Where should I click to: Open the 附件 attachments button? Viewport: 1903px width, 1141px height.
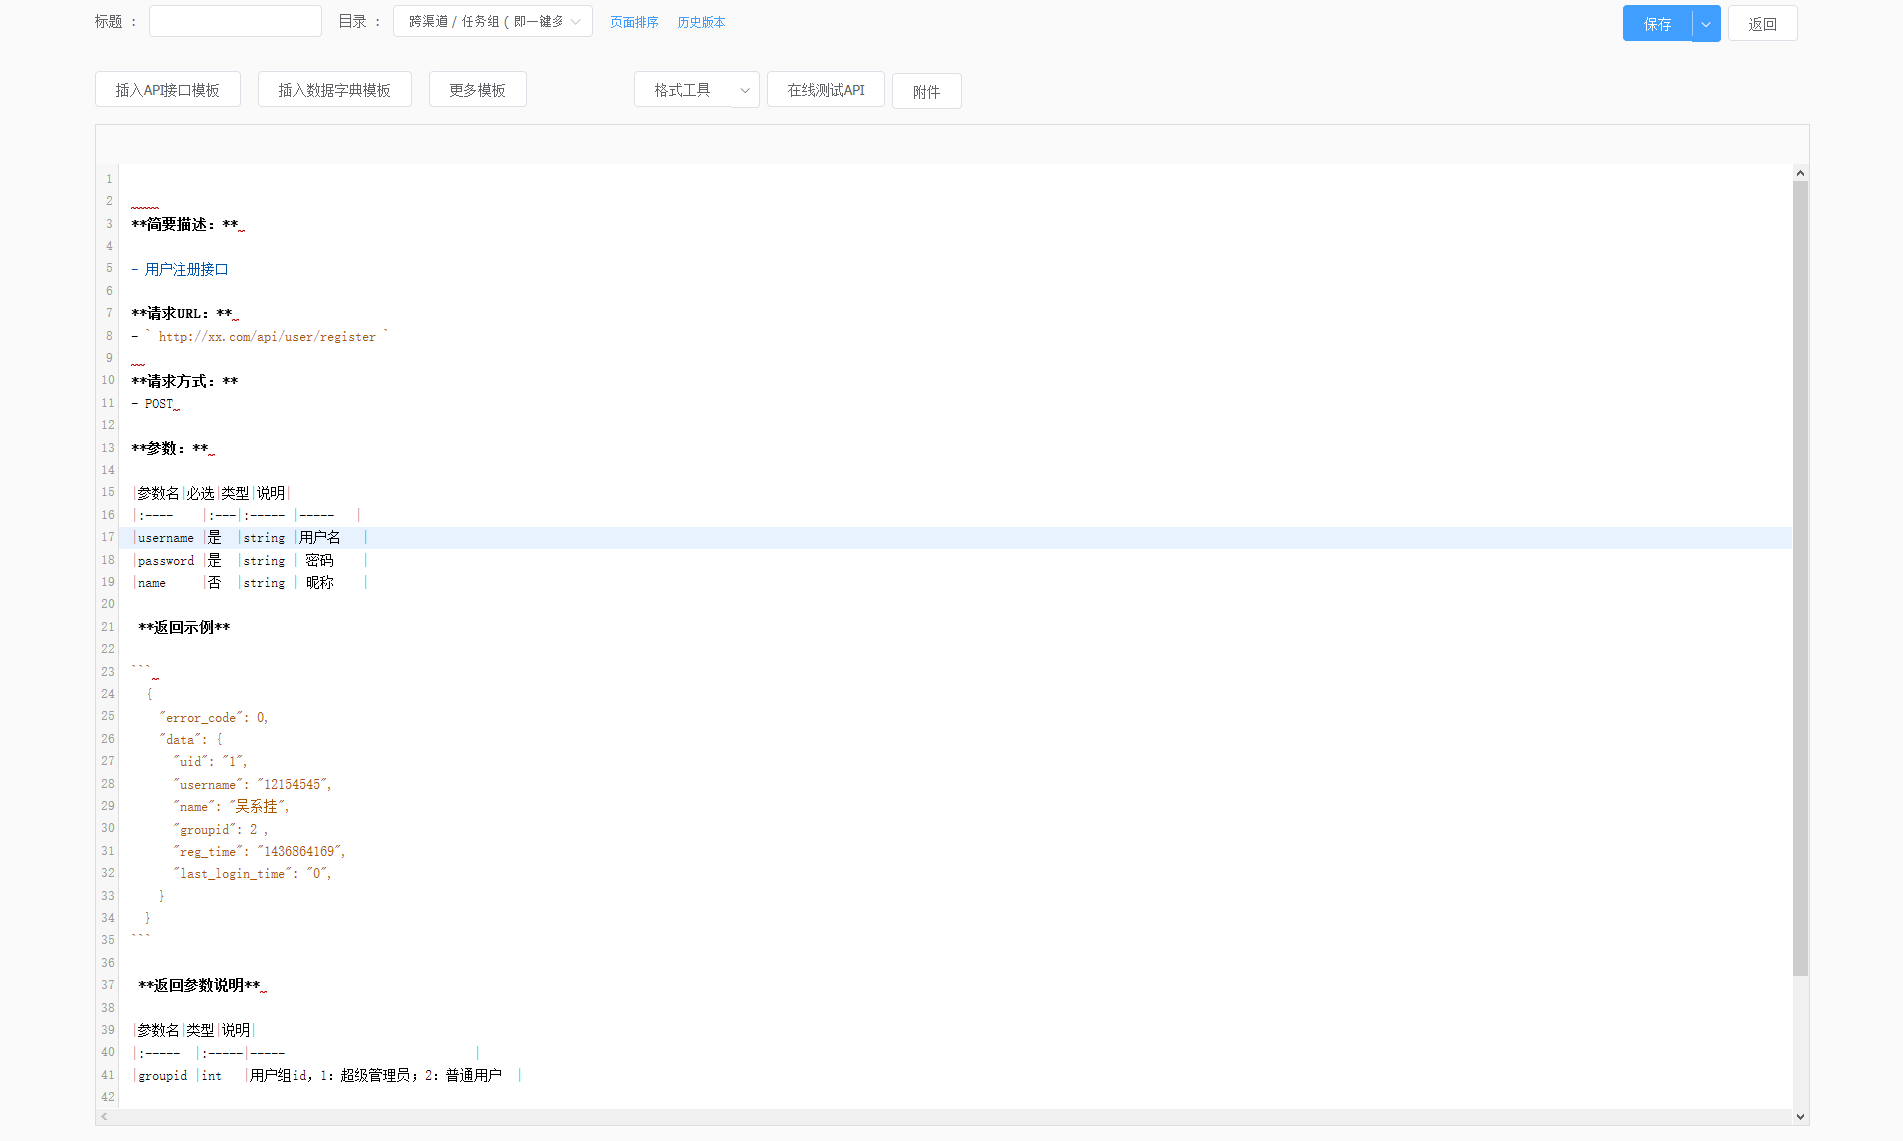926,92
